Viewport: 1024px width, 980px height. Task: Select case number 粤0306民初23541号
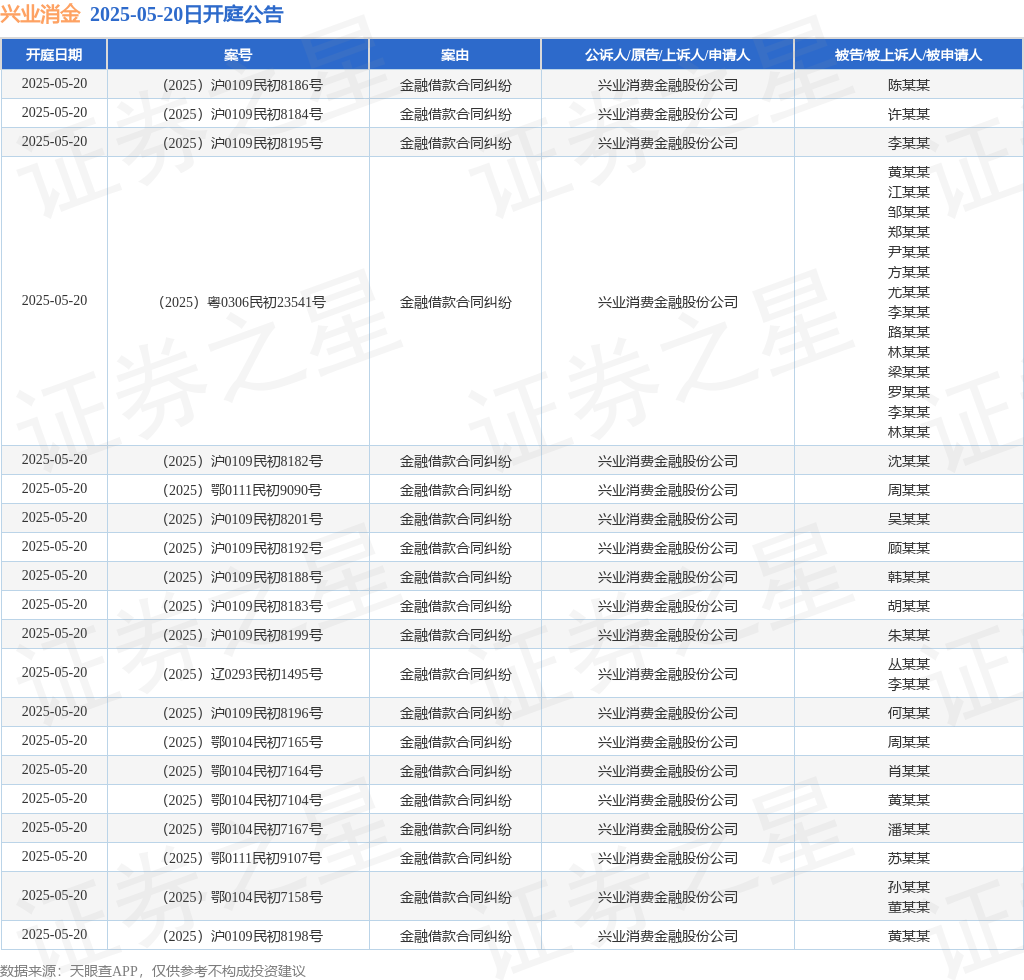(242, 302)
